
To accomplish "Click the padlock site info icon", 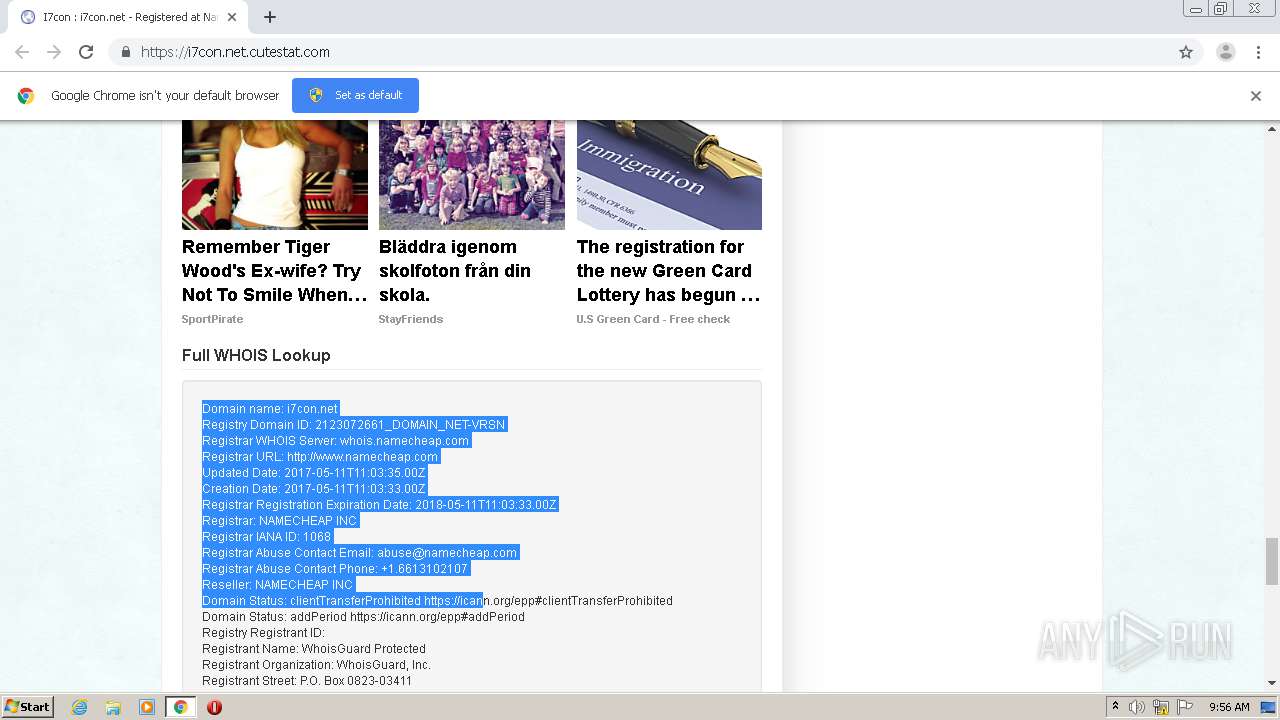I will click(x=125, y=52).
